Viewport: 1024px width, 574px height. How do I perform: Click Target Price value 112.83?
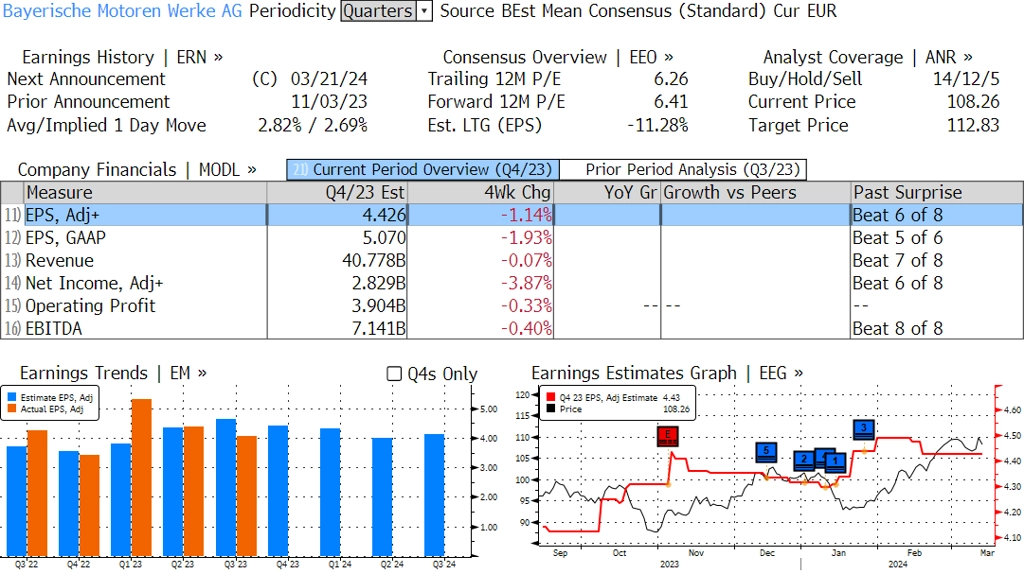tap(973, 125)
